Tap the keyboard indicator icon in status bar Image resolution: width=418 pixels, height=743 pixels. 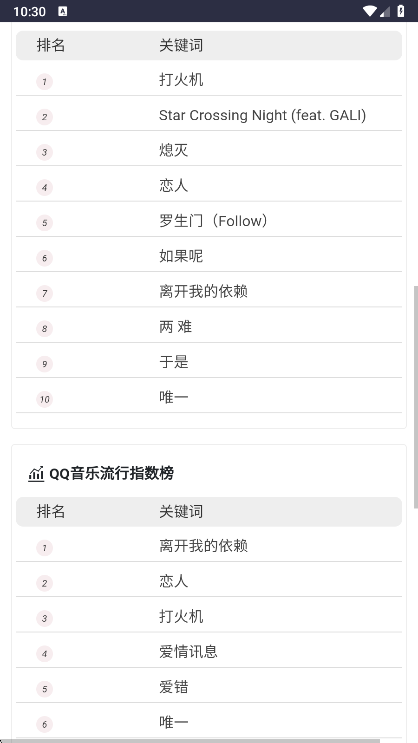point(63,12)
